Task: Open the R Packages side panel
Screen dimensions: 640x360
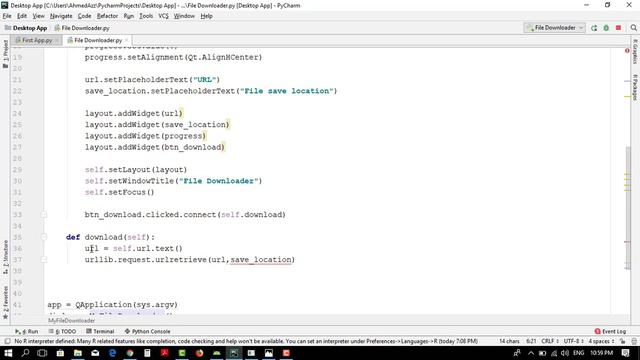Action: pos(635,87)
